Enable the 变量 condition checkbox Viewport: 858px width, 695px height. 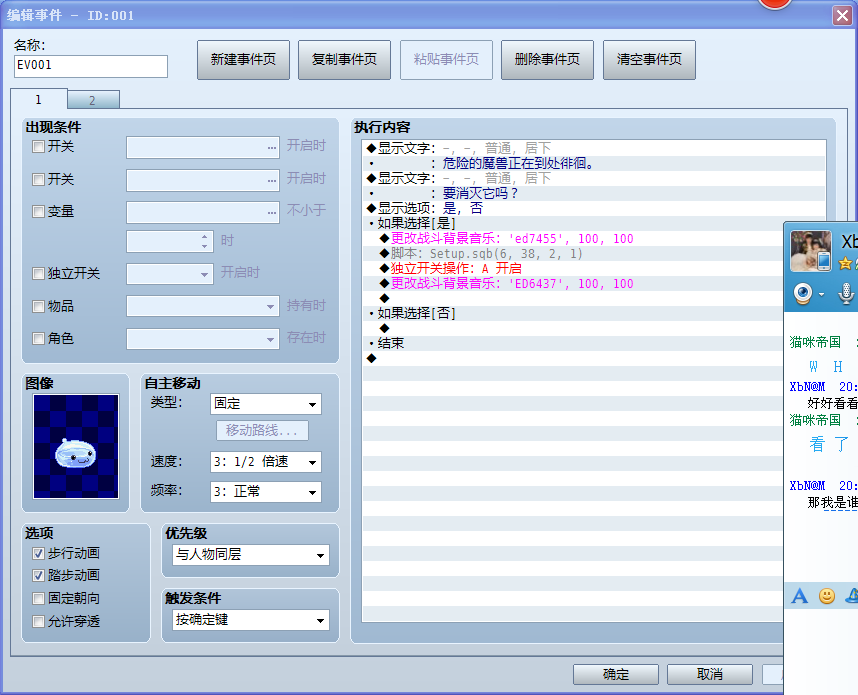tap(38, 212)
